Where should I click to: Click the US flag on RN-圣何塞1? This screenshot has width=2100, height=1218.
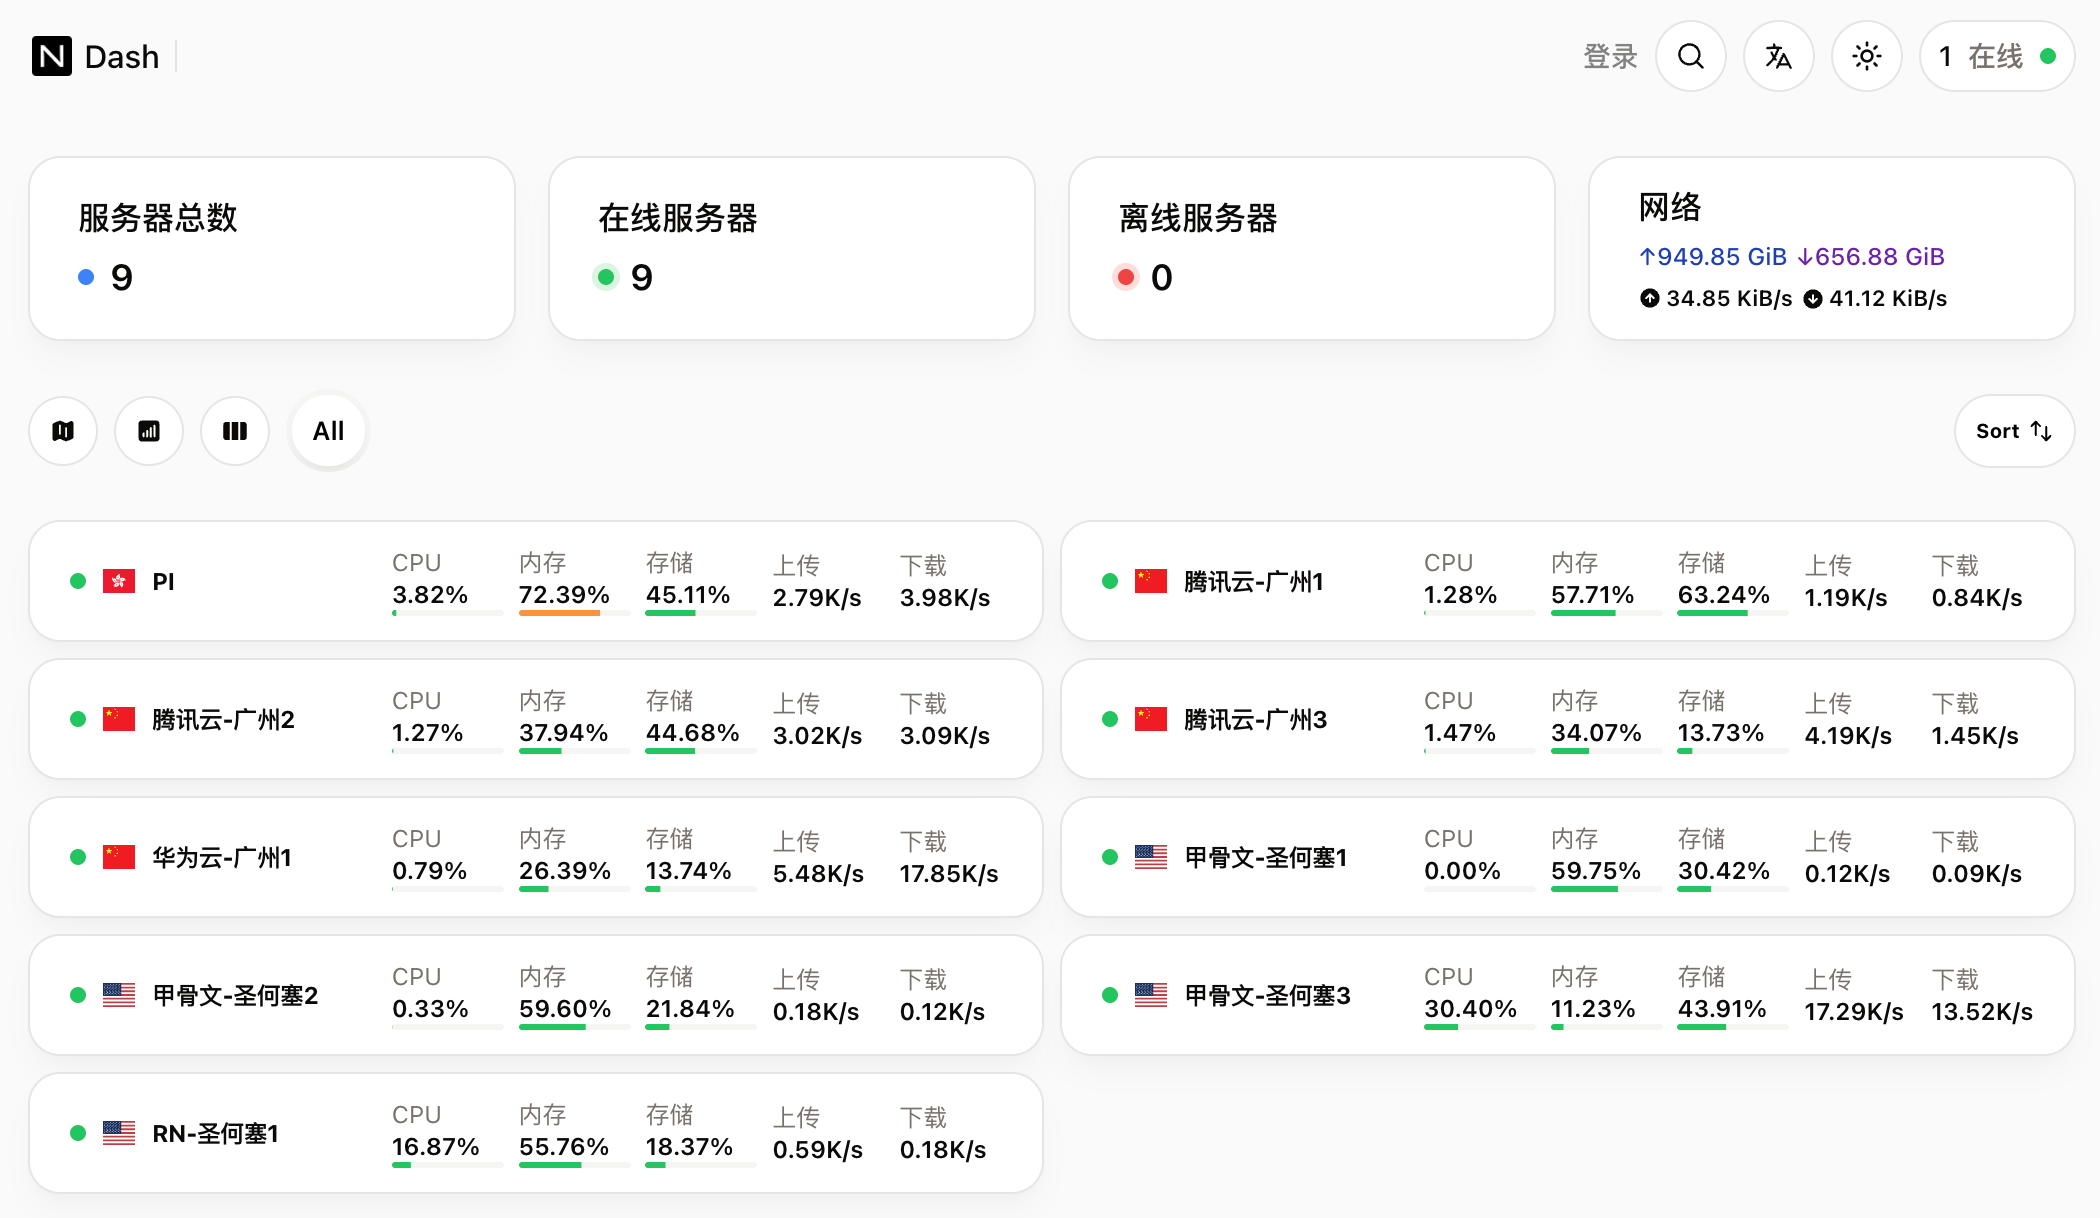pos(119,1133)
